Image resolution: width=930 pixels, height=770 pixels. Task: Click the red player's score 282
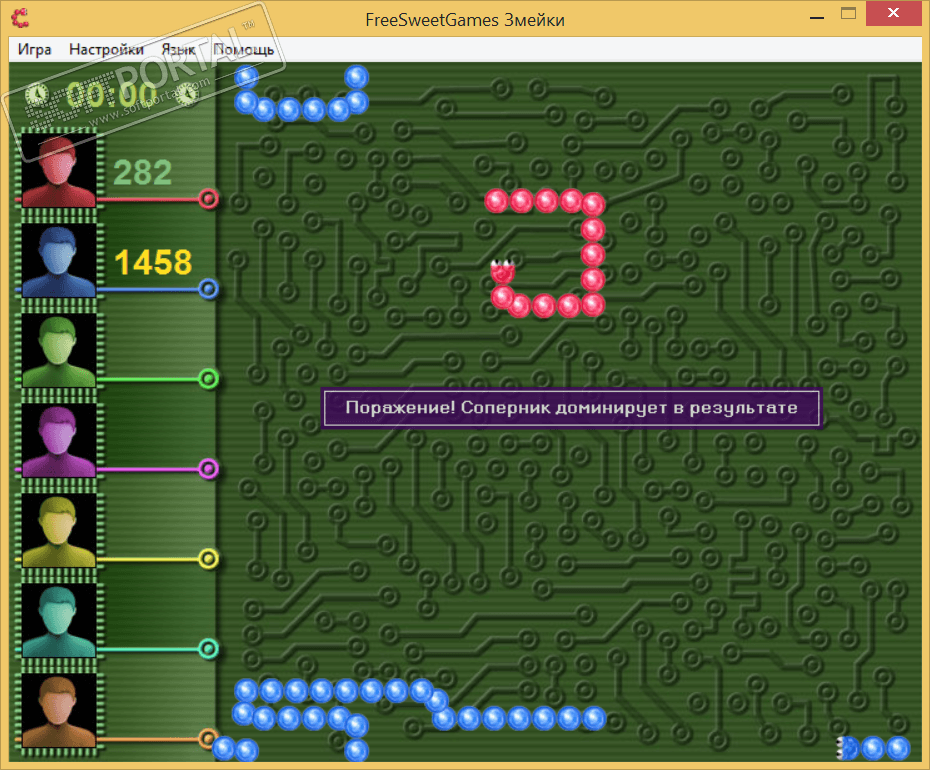tap(142, 173)
